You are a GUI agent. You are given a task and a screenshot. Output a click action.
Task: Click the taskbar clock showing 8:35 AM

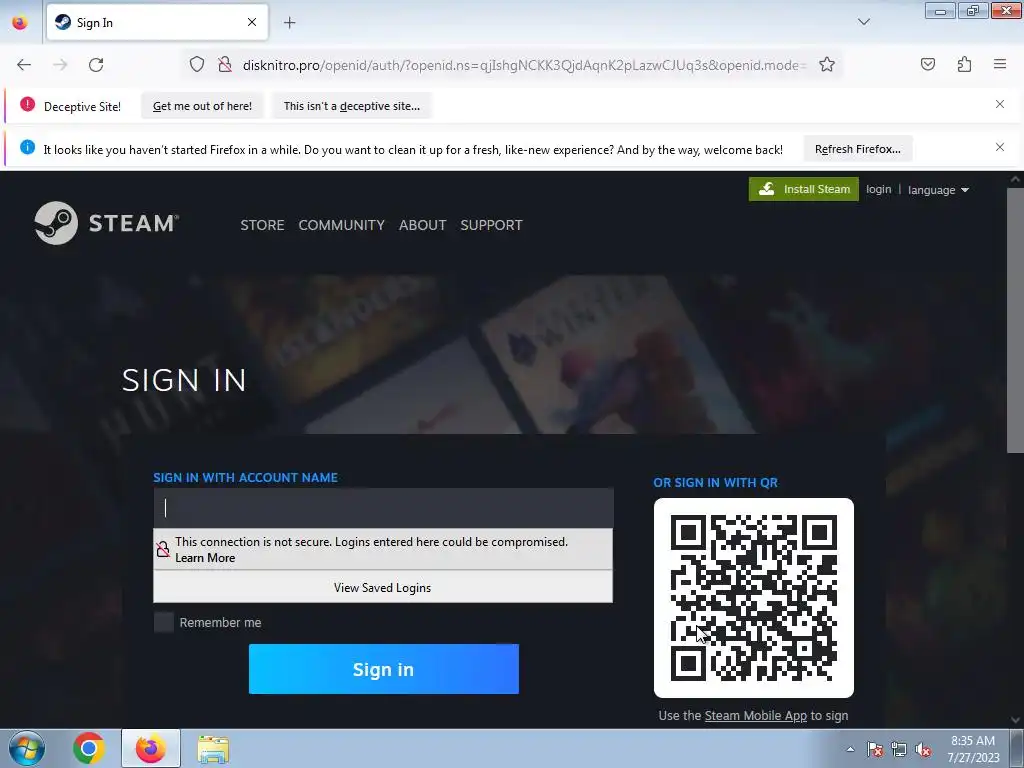click(x=973, y=749)
